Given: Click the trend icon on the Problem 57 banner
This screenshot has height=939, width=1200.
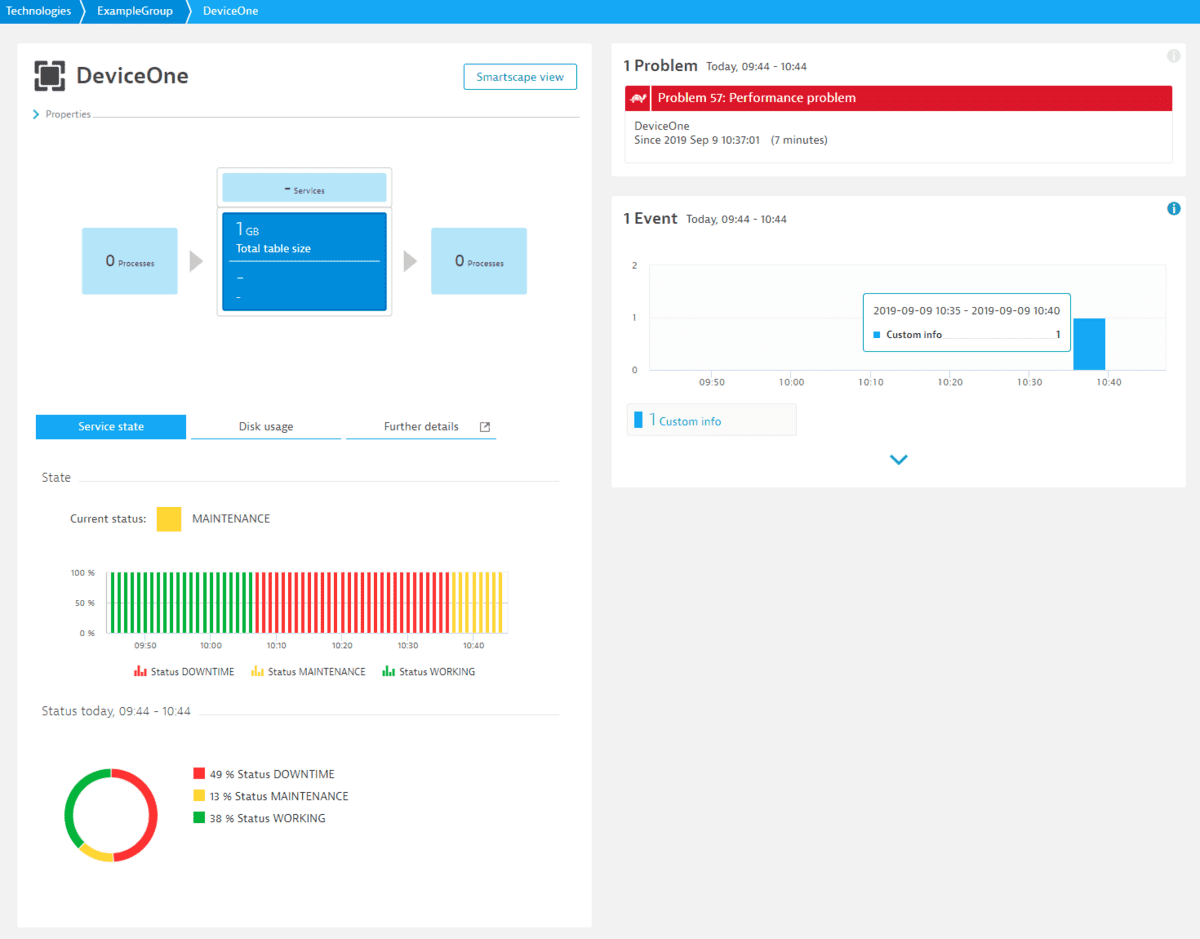Looking at the screenshot, I should pos(638,98).
